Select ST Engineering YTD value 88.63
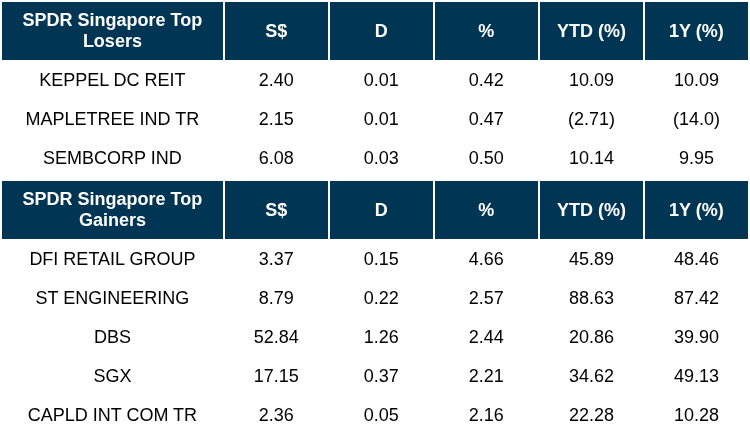 591,298
